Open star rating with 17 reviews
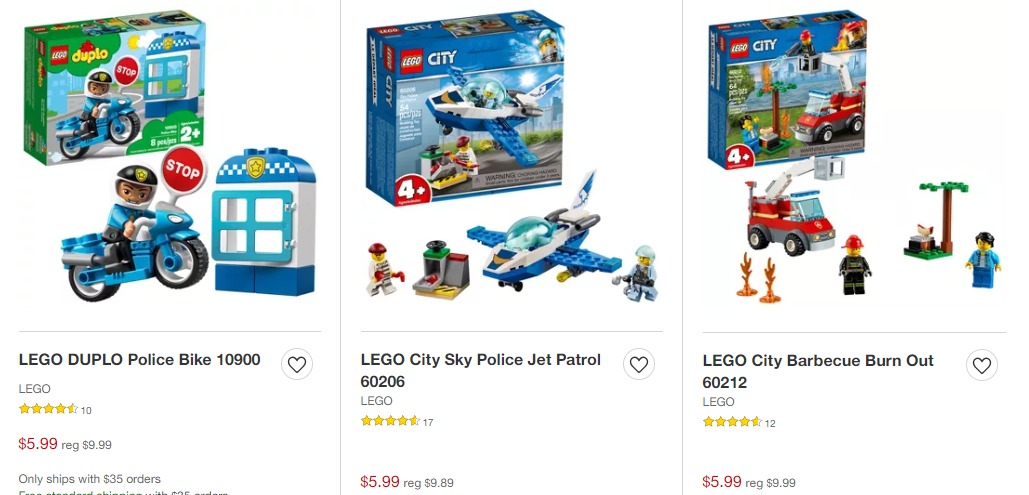 coord(396,421)
